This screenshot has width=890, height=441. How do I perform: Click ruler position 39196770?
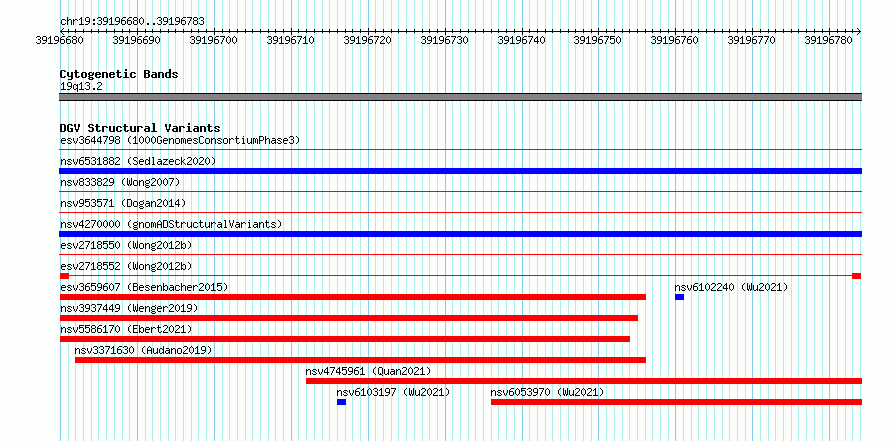[x=752, y=40]
